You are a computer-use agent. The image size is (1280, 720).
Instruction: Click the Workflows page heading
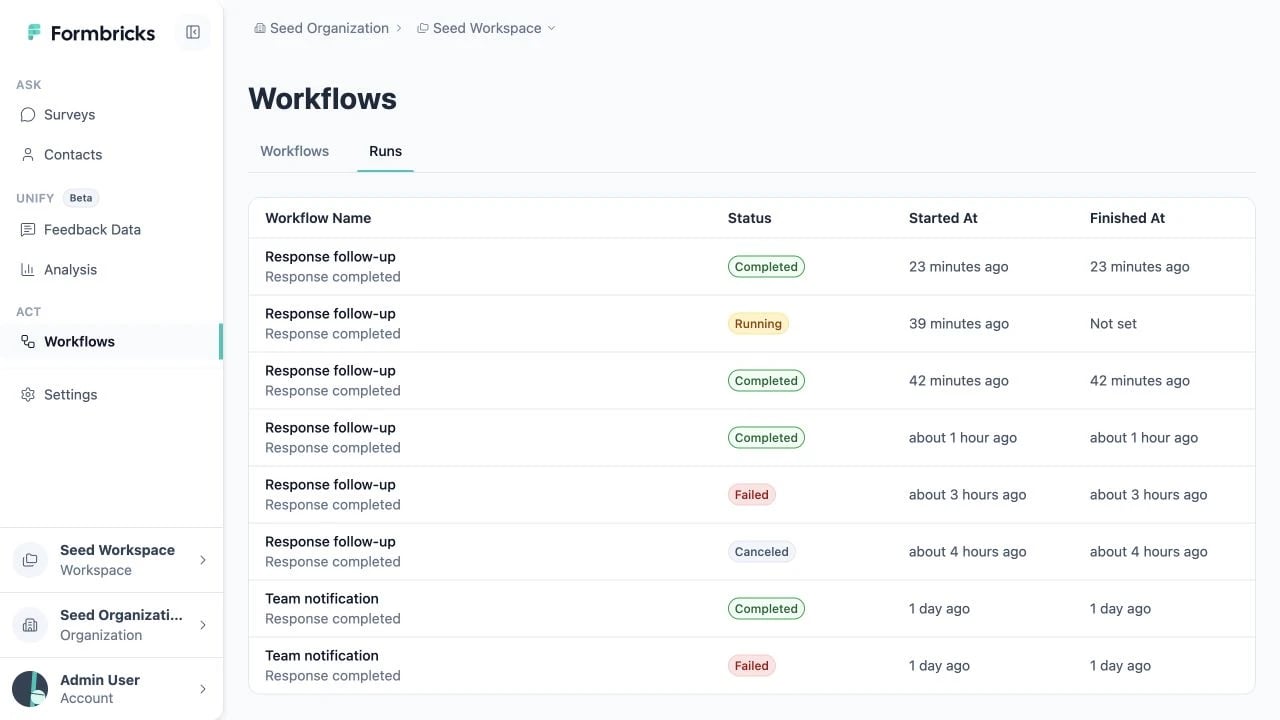[x=322, y=98]
